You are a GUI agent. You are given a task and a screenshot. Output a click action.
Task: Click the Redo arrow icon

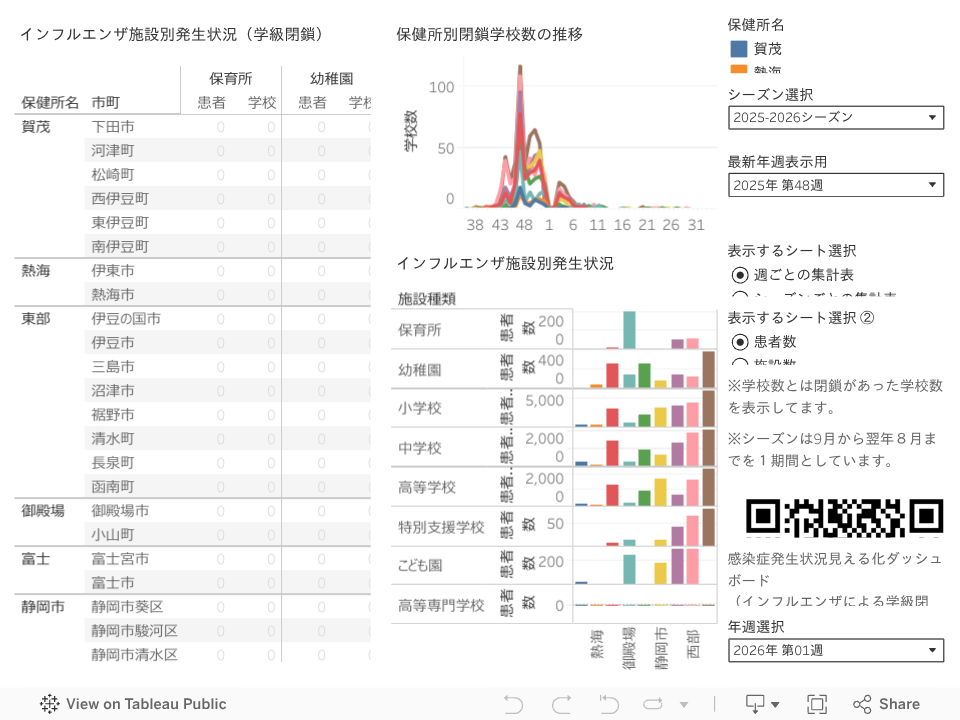click(x=561, y=704)
